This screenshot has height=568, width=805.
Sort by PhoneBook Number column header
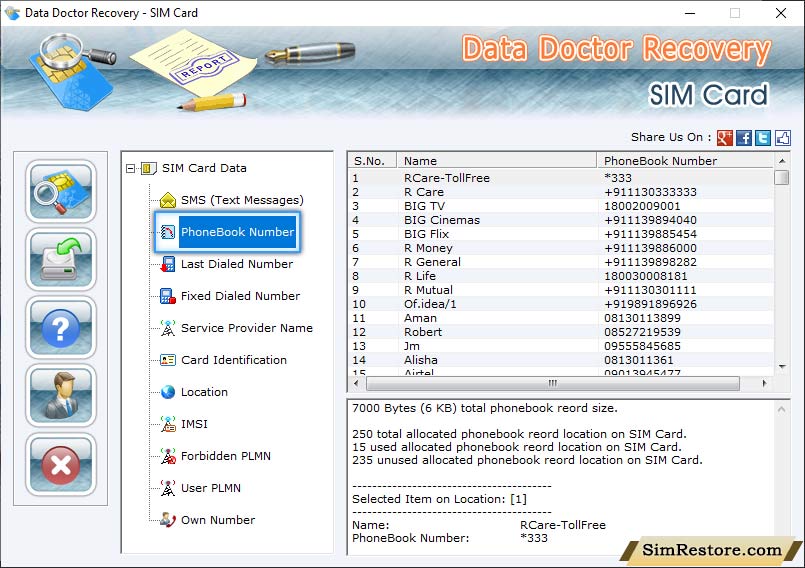685,161
